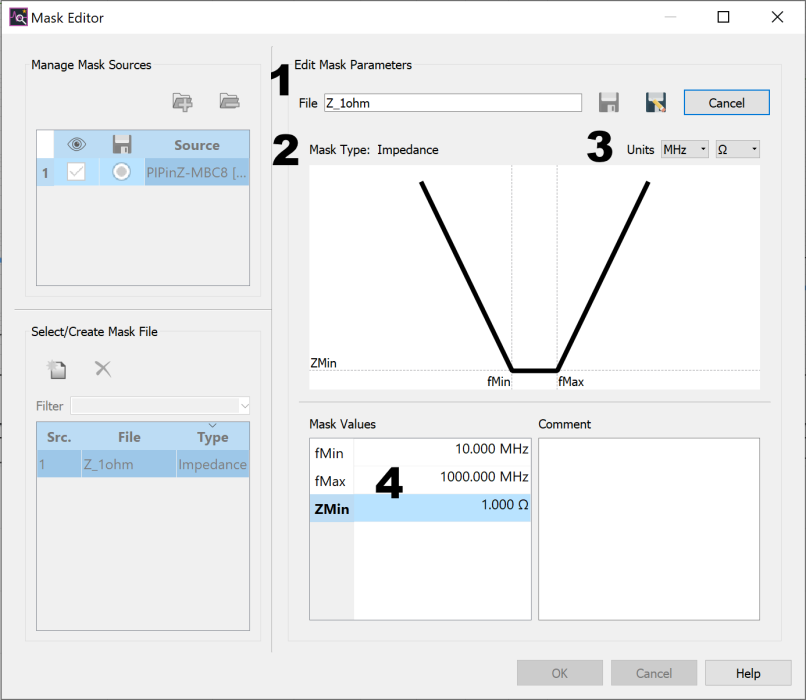Open the Ω impedance units dropdown

click(737, 149)
